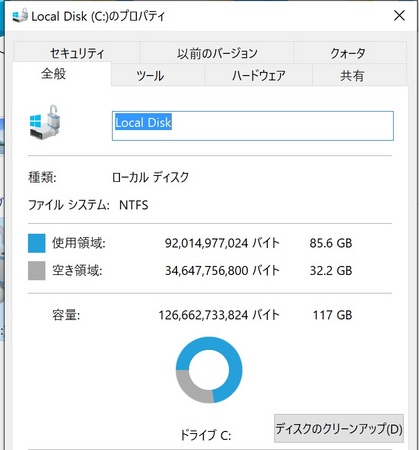Click the Local Disk (C:)のプロパティ title text
Viewport: 419px width, 450px height.
click(x=98, y=16)
